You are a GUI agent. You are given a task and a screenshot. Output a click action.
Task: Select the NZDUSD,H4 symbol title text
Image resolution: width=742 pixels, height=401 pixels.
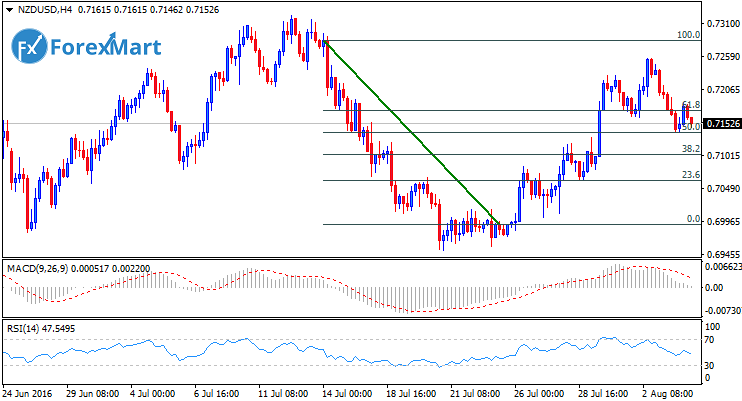pos(43,9)
